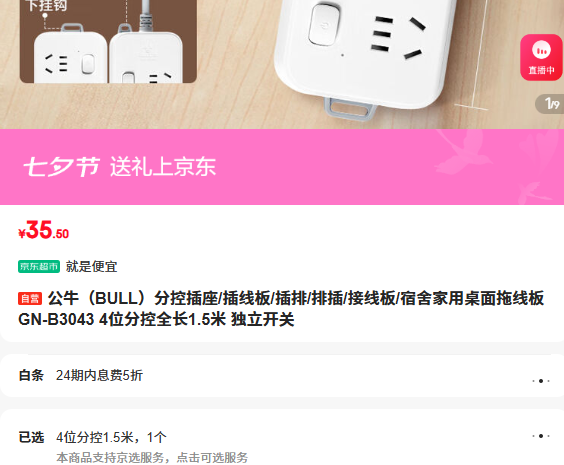Viewport: 564px width, 465px height.
Task: Open the 已选 row three-dot more icon
Action: pos(541,436)
